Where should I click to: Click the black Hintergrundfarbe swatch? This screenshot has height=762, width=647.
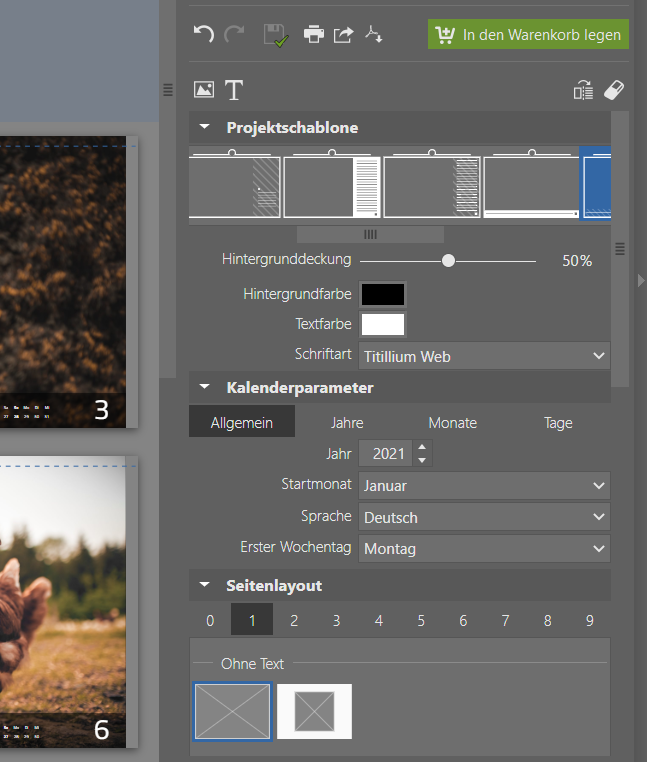[x=383, y=294]
